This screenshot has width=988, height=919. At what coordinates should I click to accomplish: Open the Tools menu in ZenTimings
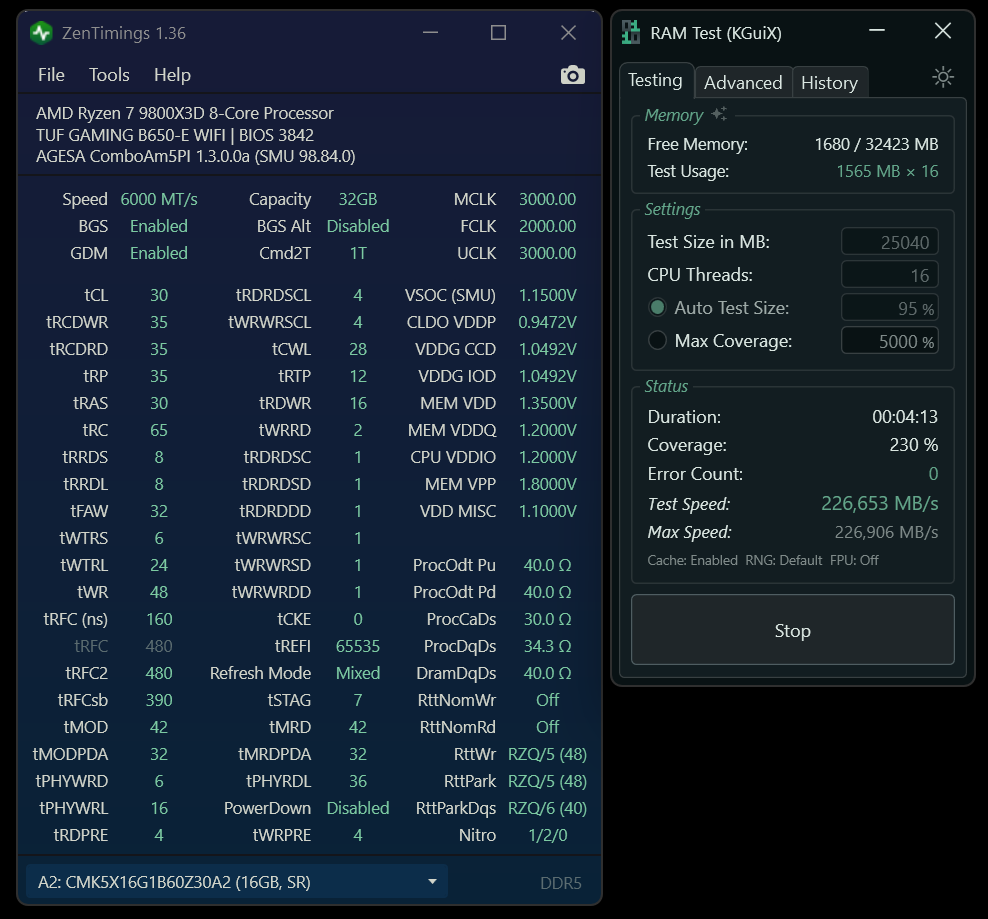pos(109,75)
